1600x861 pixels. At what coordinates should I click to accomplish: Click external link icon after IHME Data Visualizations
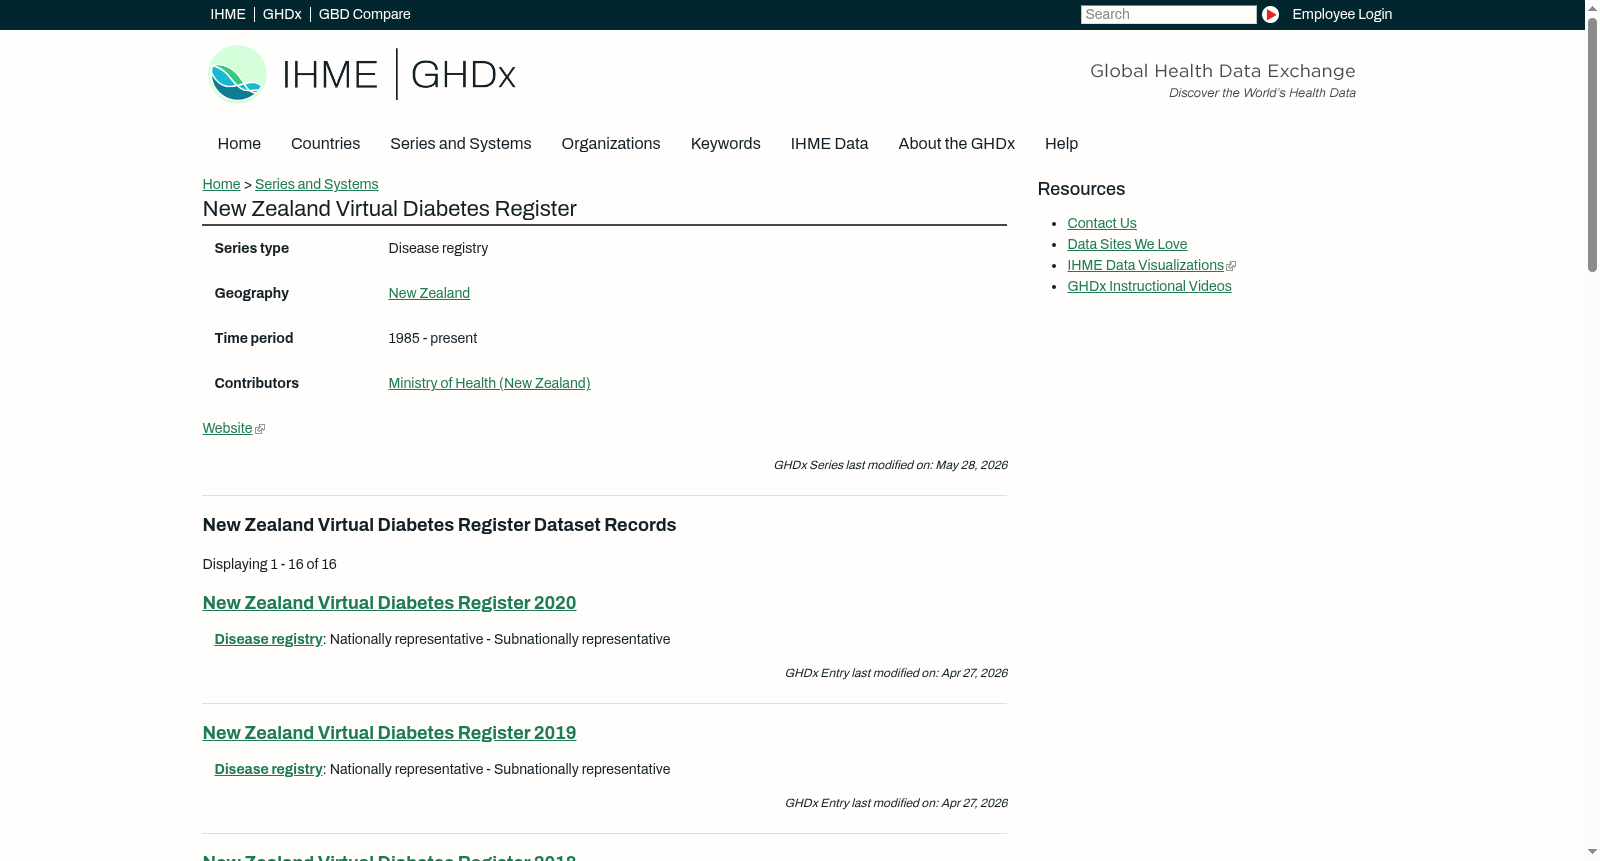point(1231,266)
